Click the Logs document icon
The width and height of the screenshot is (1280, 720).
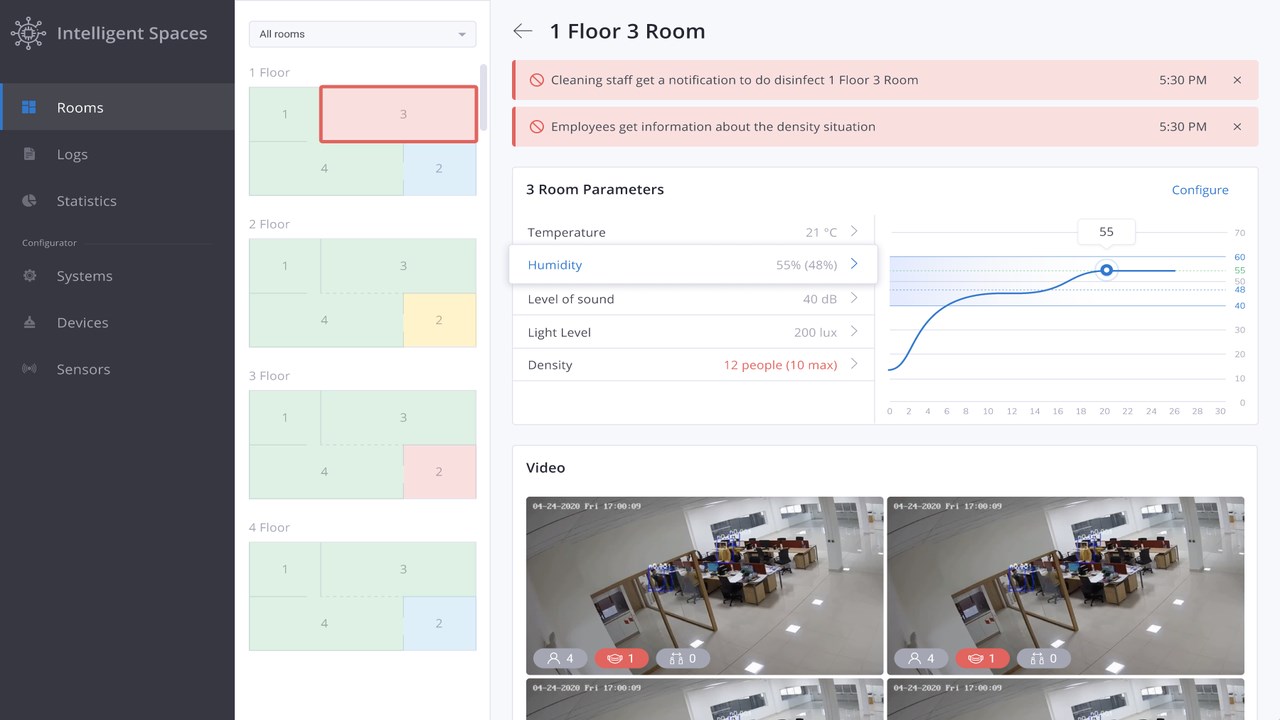[29, 154]
